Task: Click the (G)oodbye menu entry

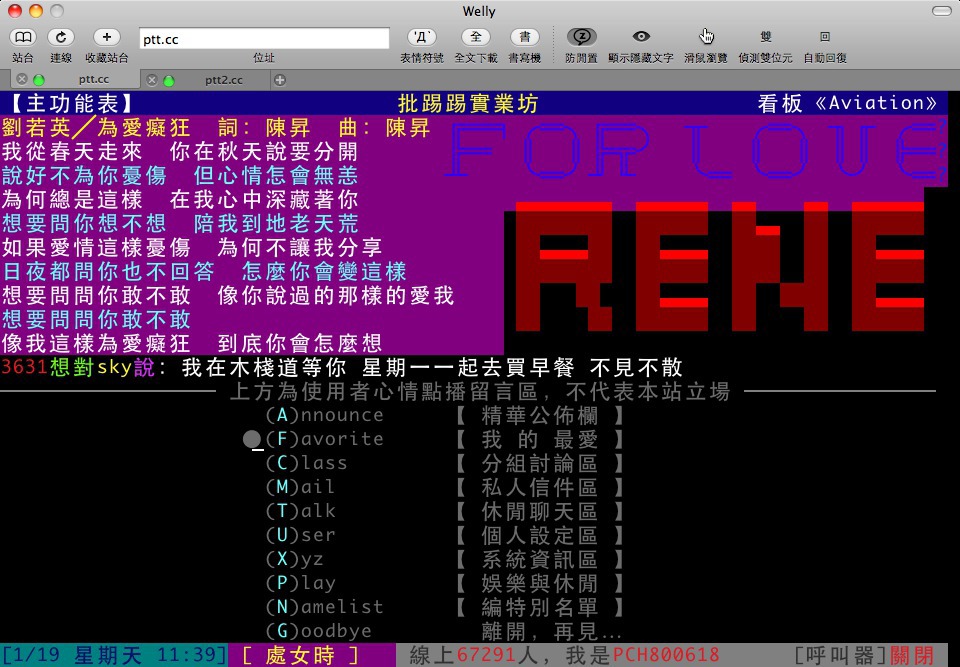Action: 319,631
